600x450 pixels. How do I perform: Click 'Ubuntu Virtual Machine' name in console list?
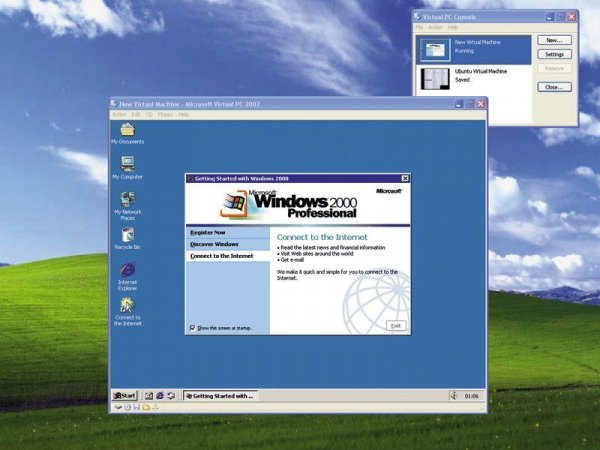pyautogui.click(x=481, y=71)
